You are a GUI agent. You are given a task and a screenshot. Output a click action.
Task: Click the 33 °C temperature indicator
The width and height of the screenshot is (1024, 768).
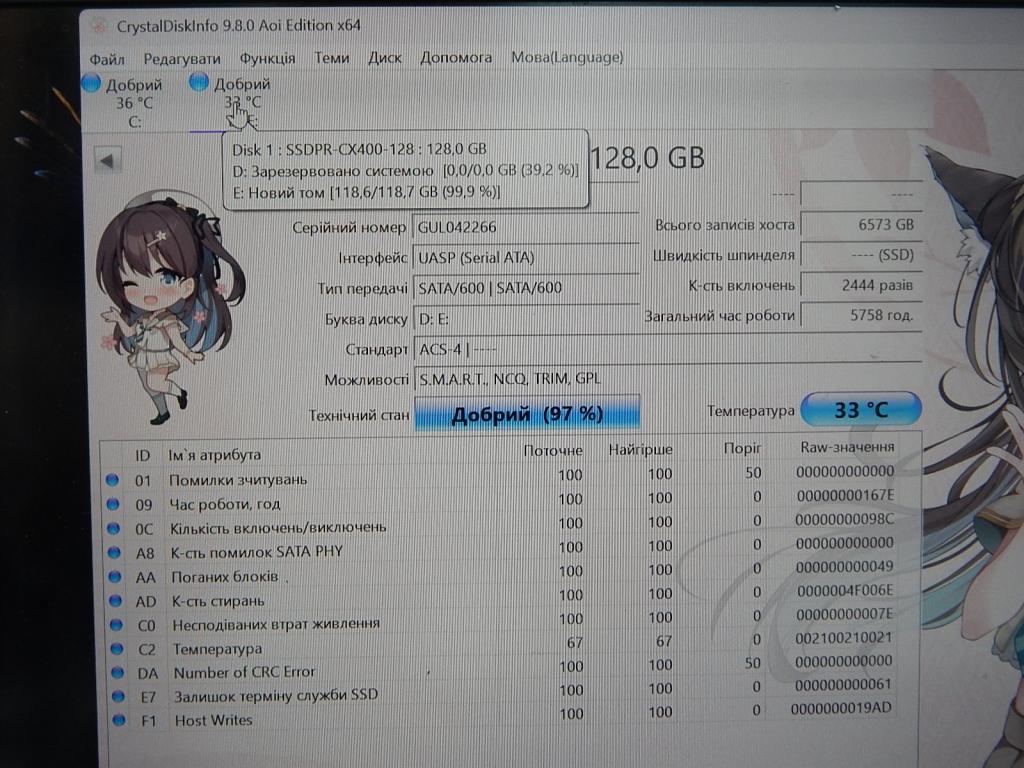coord(861,409)
